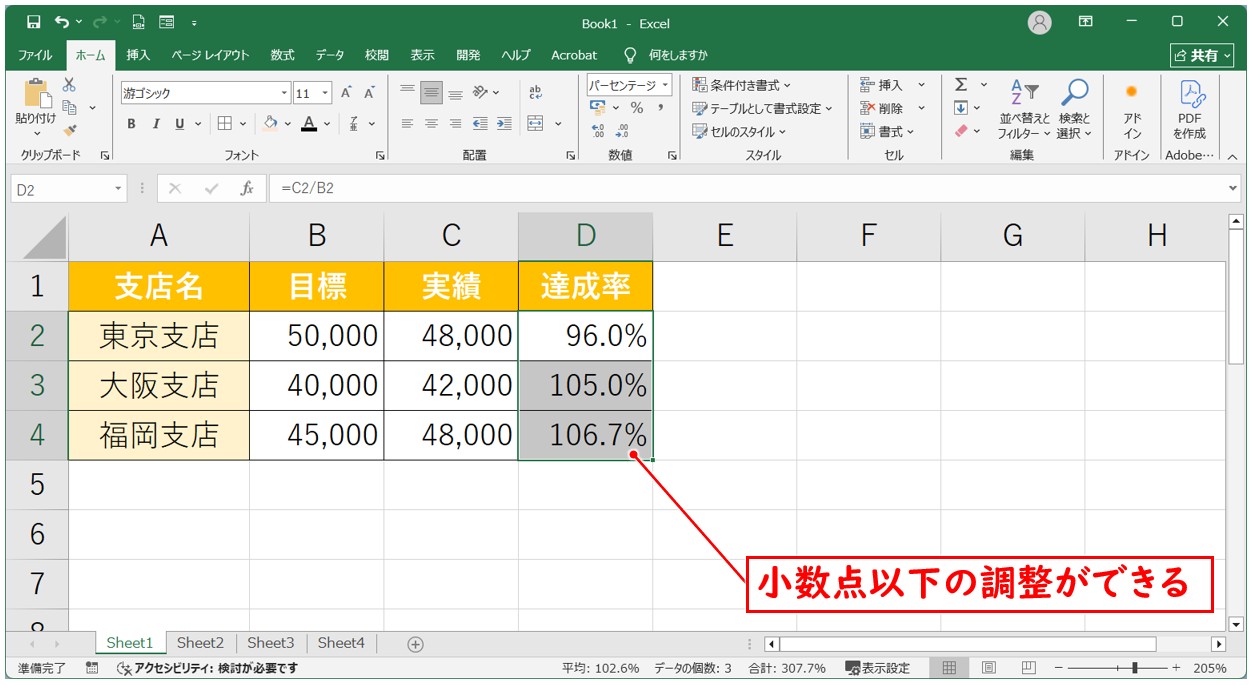Expand the Name Box dropdown arrow

point(118,188)
